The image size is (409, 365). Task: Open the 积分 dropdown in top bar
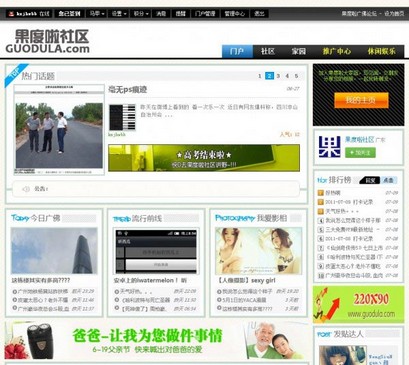click(141, 14)
